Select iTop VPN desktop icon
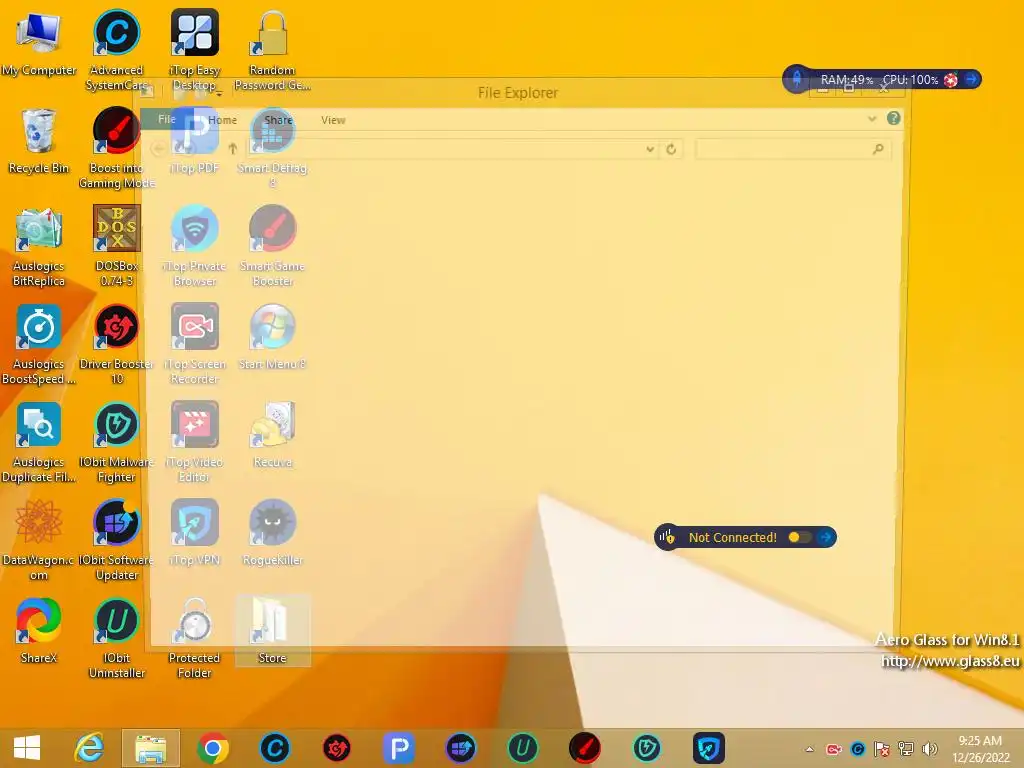Screen dimensions: 1024x768 (195, 533)
